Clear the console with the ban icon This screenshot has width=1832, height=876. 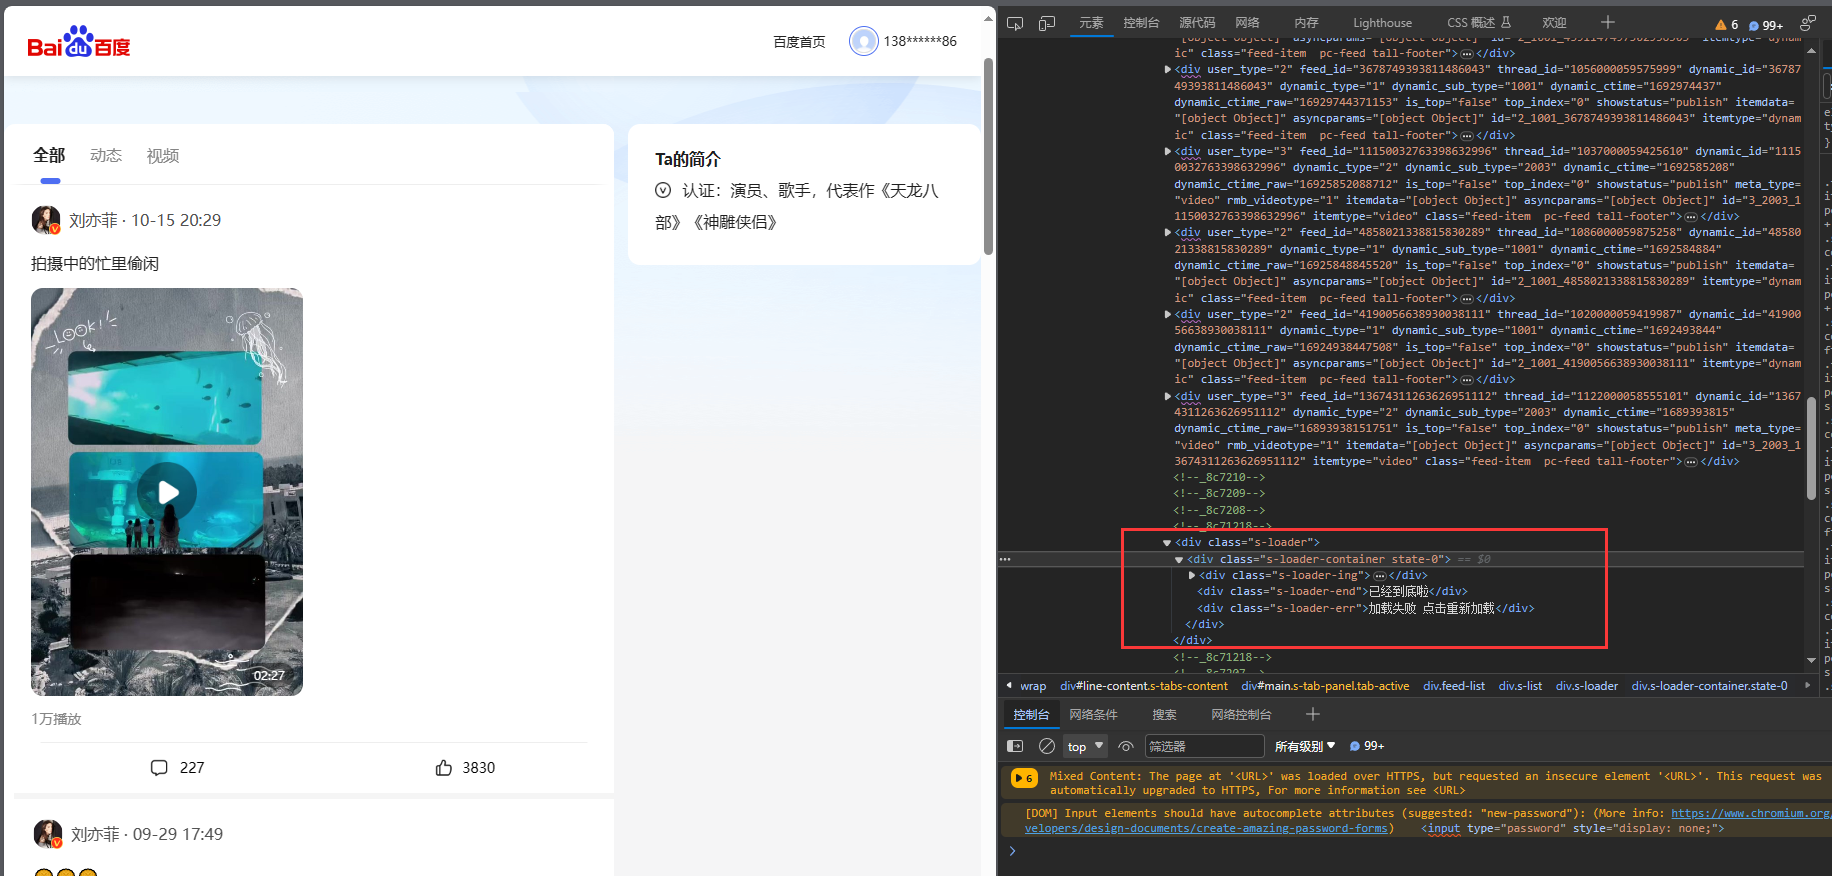point(1047,746)
